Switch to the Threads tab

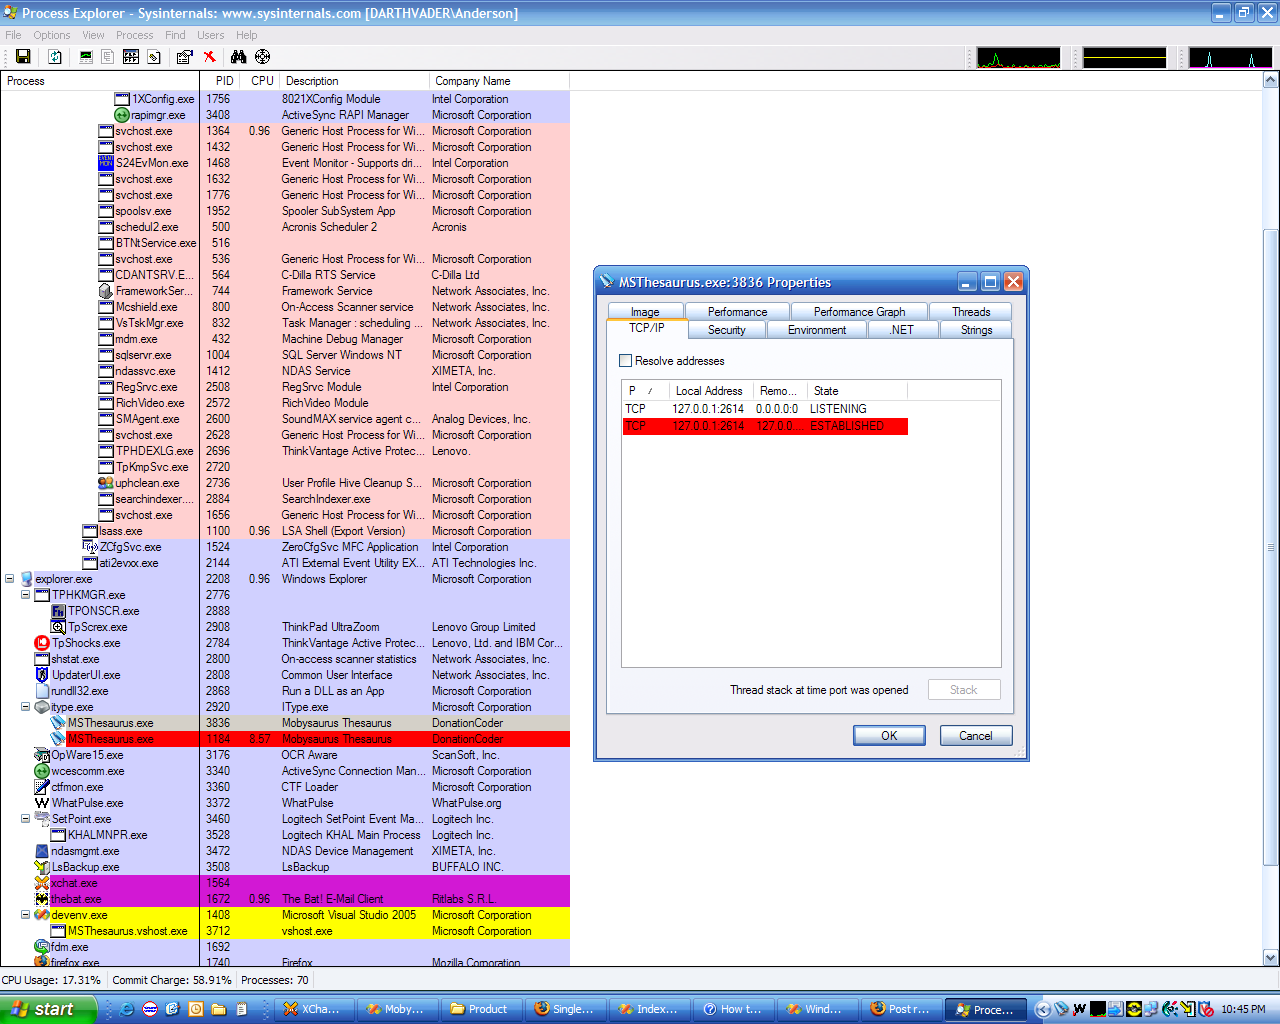[970, 312]
